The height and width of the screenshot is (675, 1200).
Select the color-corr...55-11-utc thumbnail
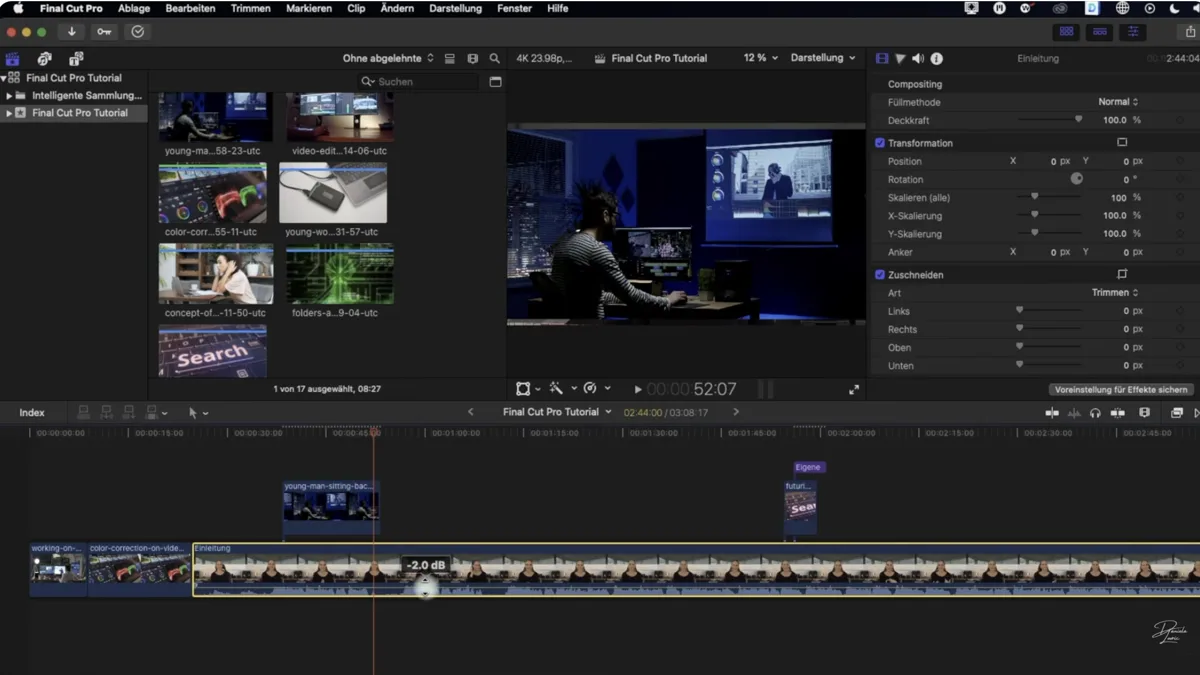213,193
